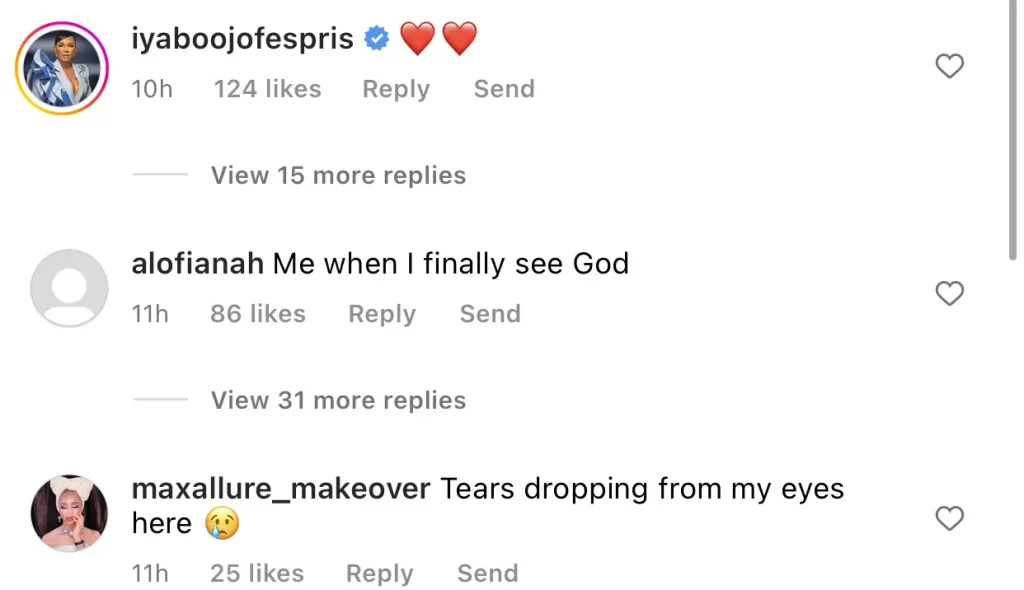Open alofianah's default avatar
Screen dimensions: 1024x590
point(69,289)
